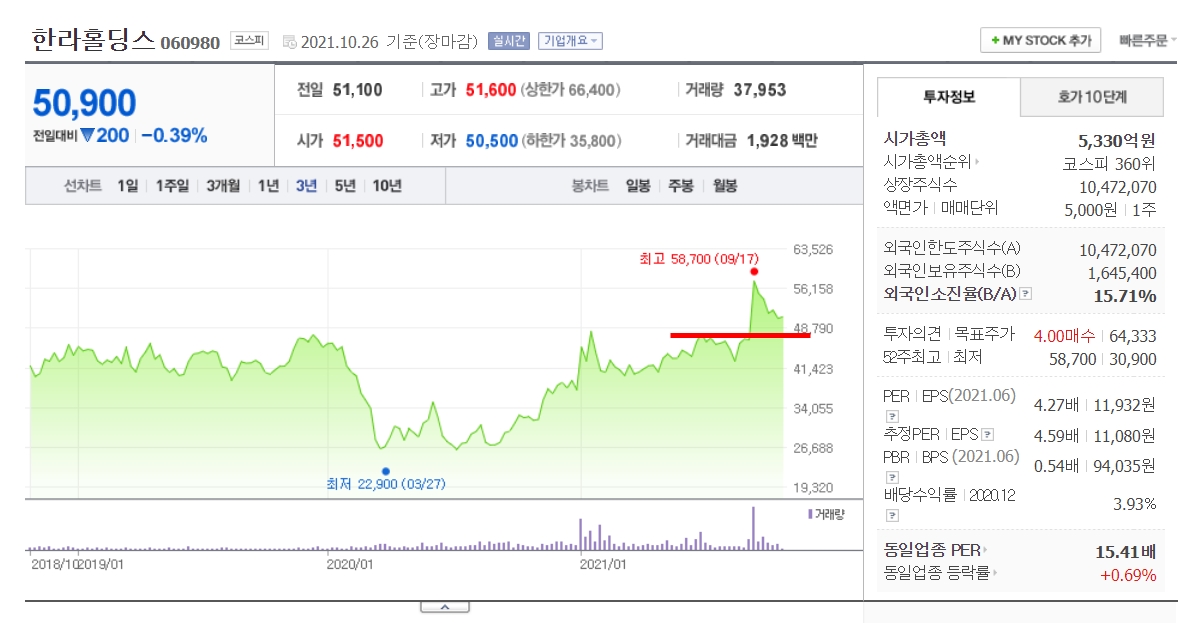This screenshot has width=1179, height=623.
Task: Switch to the 호가10단계 tab
Action: pyautogui.click(x=1092, y=96)
